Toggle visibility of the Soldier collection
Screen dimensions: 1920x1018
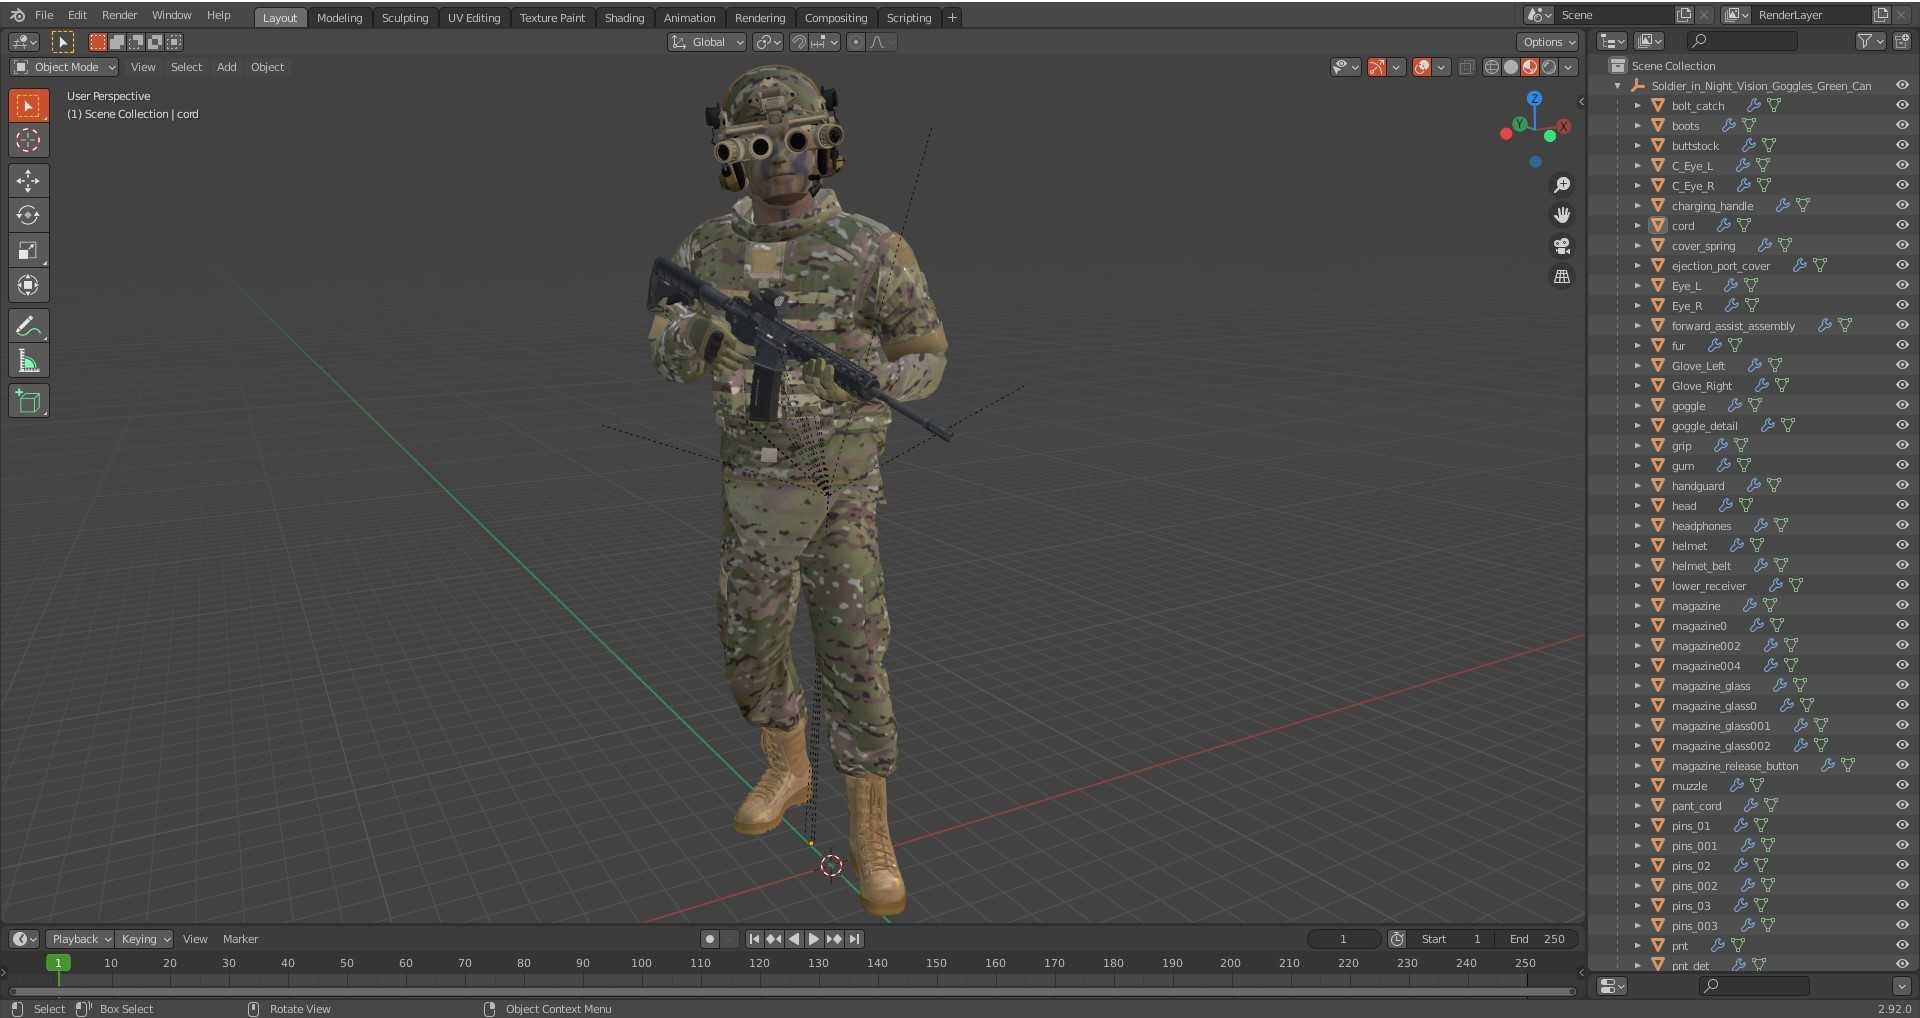tap(1902, 85)
